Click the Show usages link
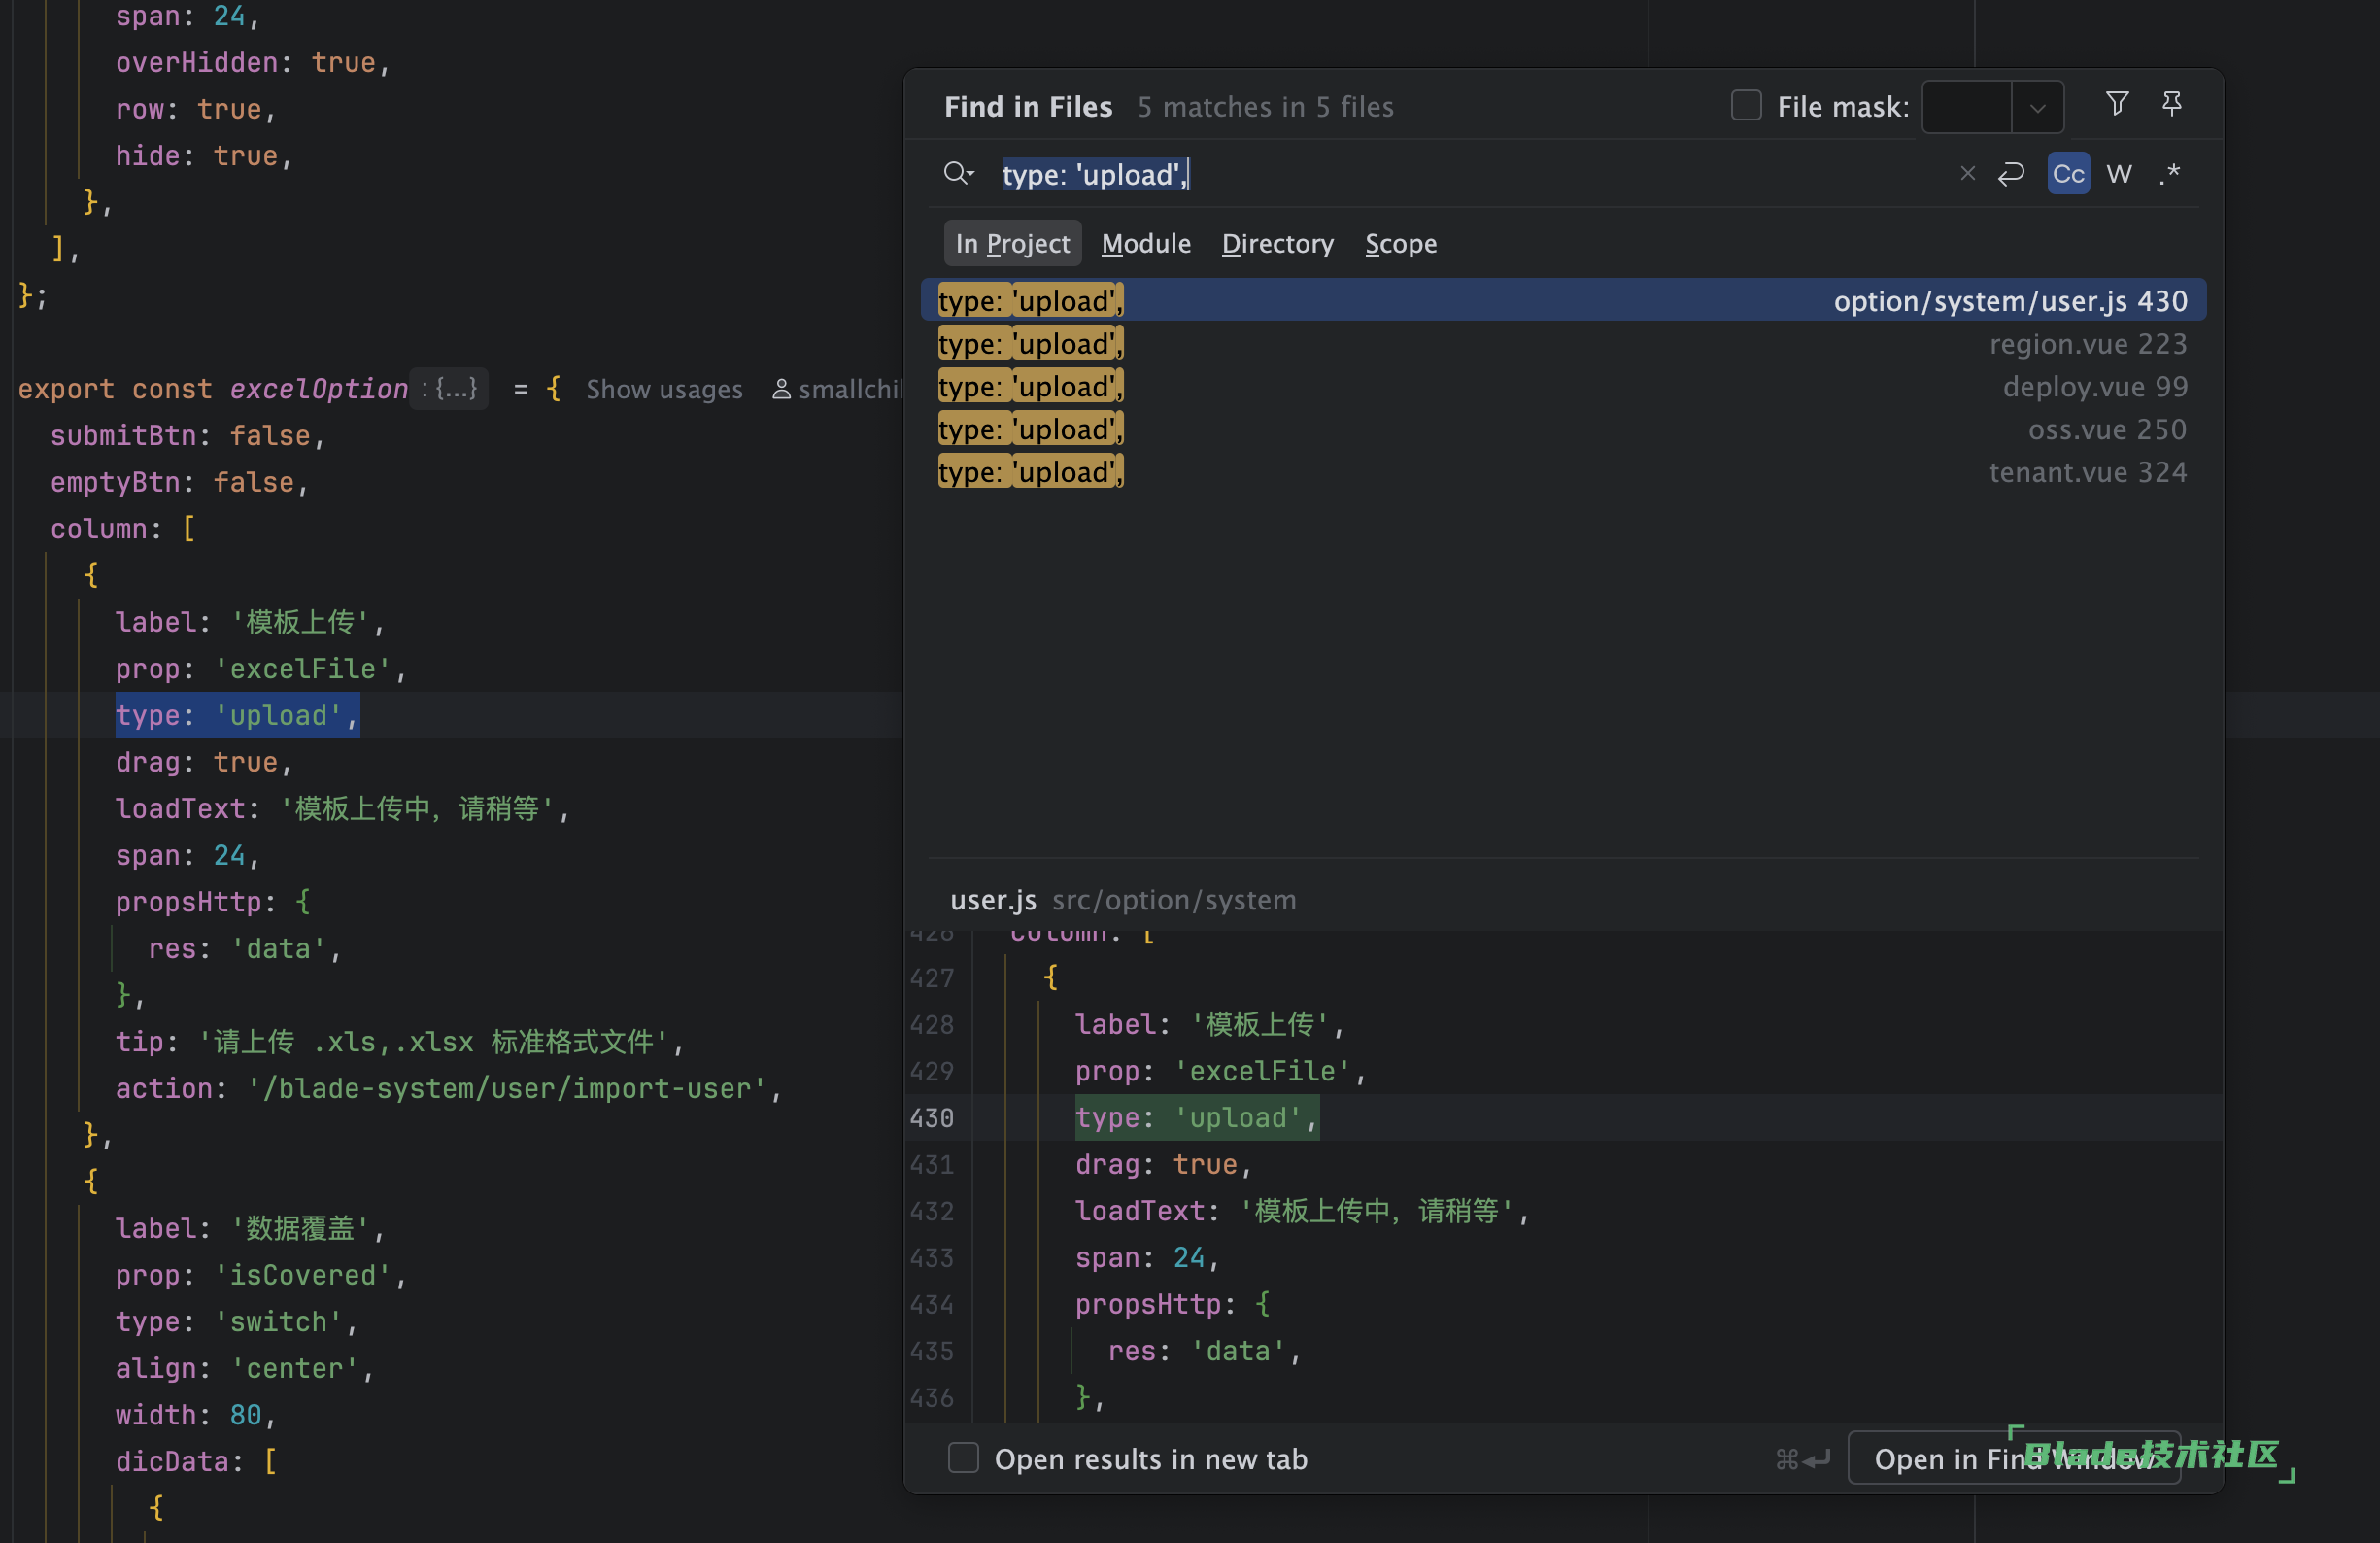 pyautogui.click(x=664, y=389)
